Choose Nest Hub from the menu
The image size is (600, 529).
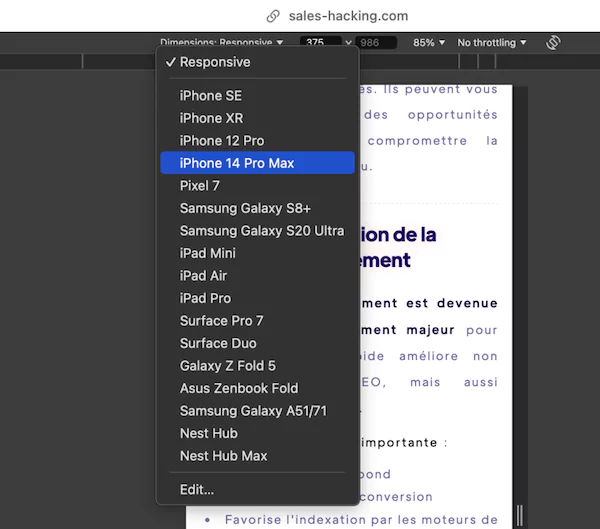[257, 433]
